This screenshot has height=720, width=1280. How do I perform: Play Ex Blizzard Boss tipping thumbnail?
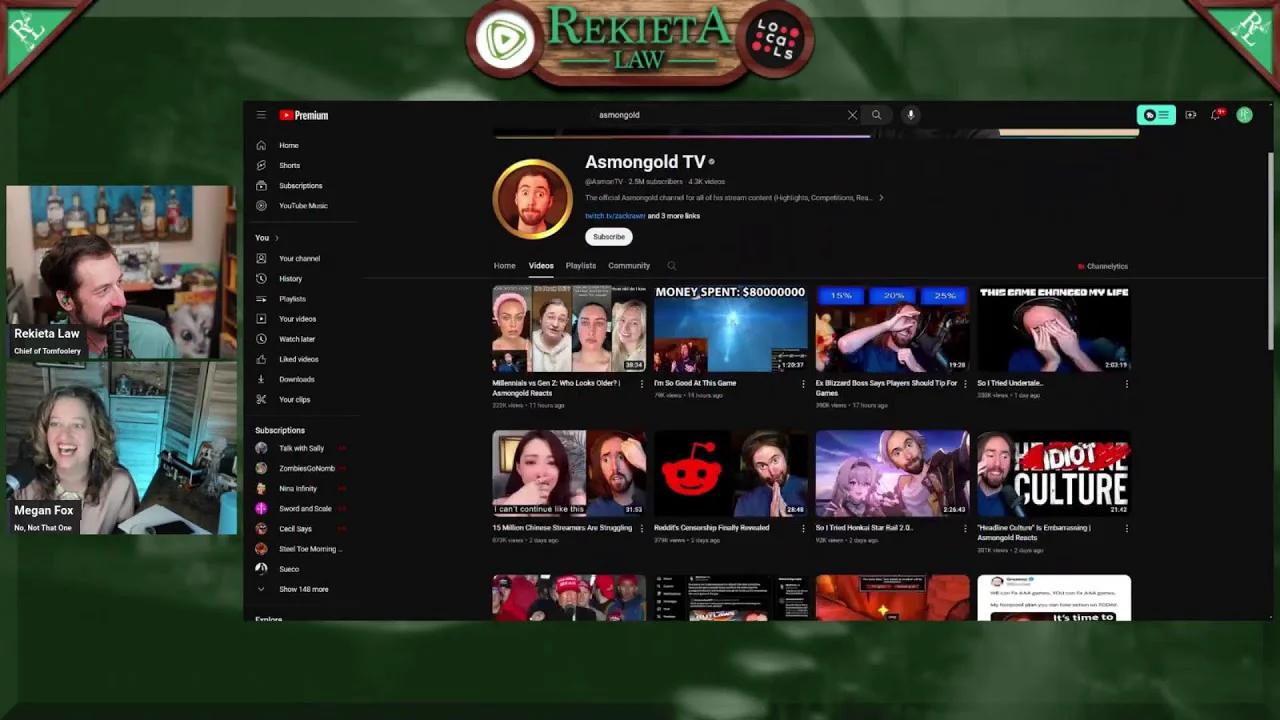click(892, 329)
